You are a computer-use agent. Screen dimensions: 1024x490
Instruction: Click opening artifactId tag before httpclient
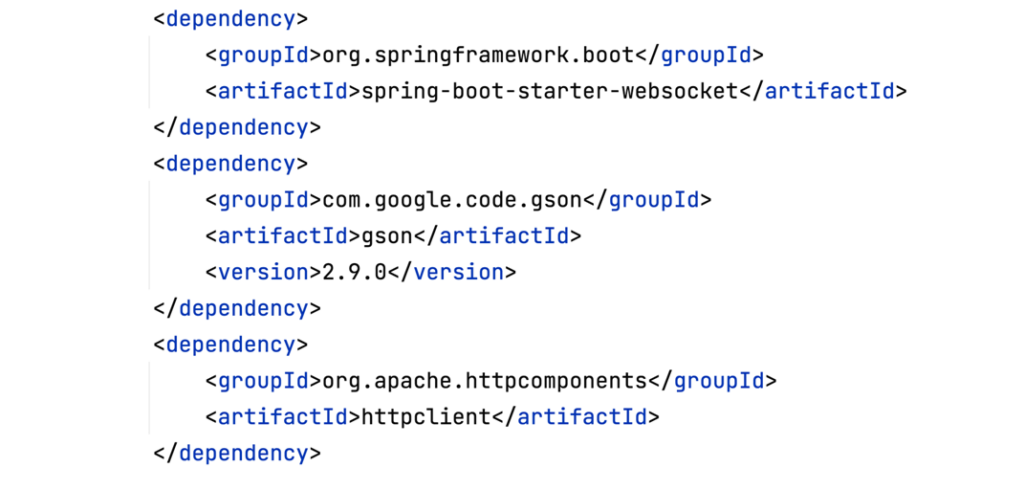[283, 417]
